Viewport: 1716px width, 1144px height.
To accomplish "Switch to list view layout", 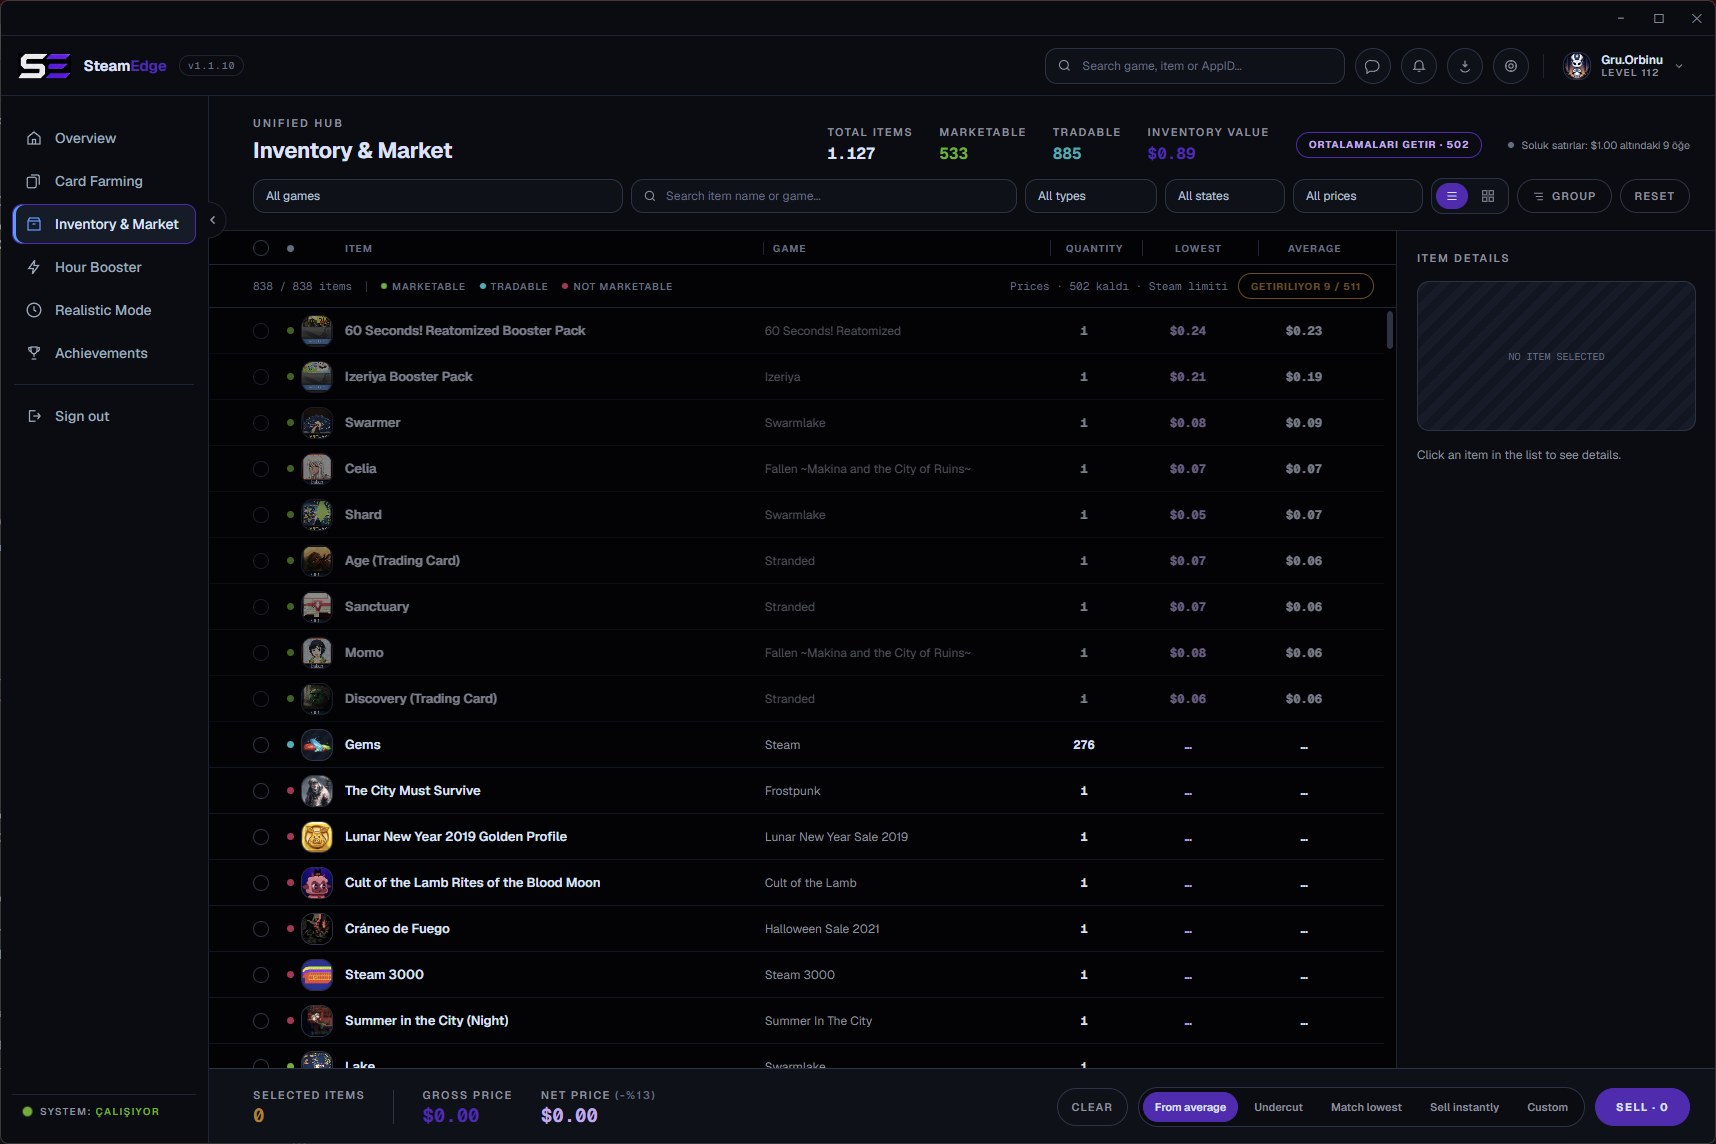I will [1452, 196].
